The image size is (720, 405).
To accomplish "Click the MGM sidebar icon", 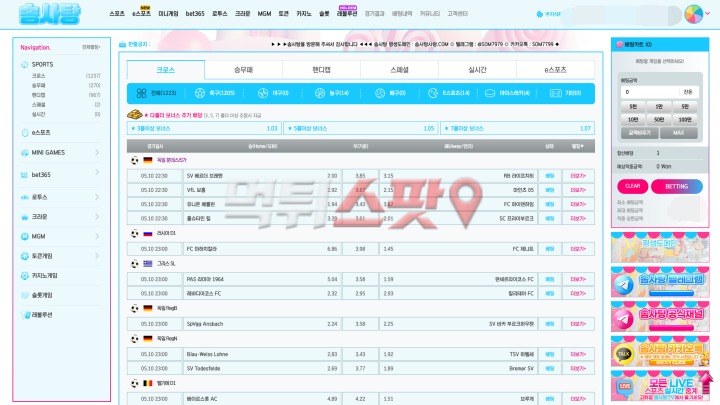I will click(25, 236).
